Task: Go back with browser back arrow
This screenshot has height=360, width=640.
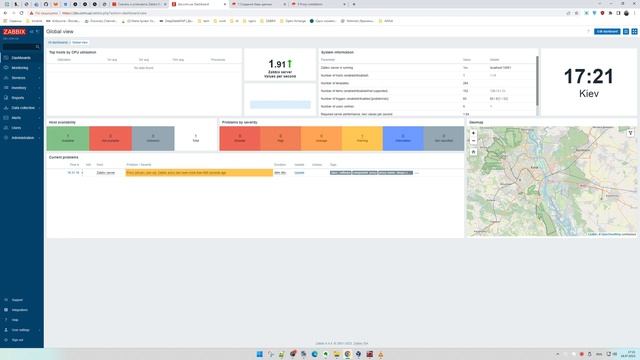Action: coord(5,13)
